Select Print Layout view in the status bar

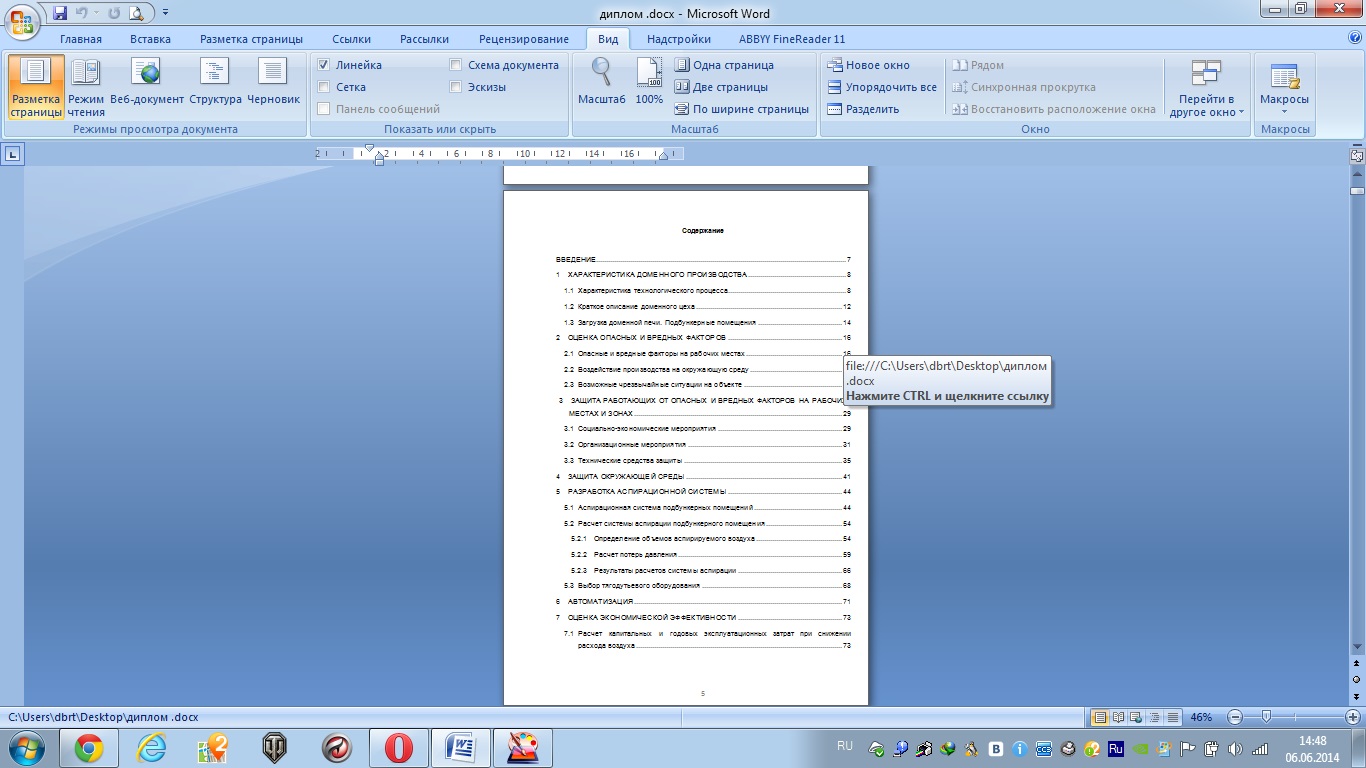1100,717
